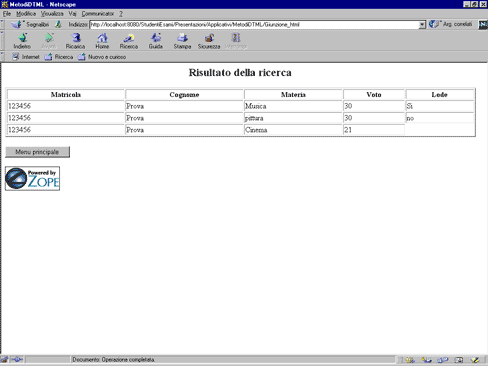
Task: Click the Materia column header
Action: (293, 95)
